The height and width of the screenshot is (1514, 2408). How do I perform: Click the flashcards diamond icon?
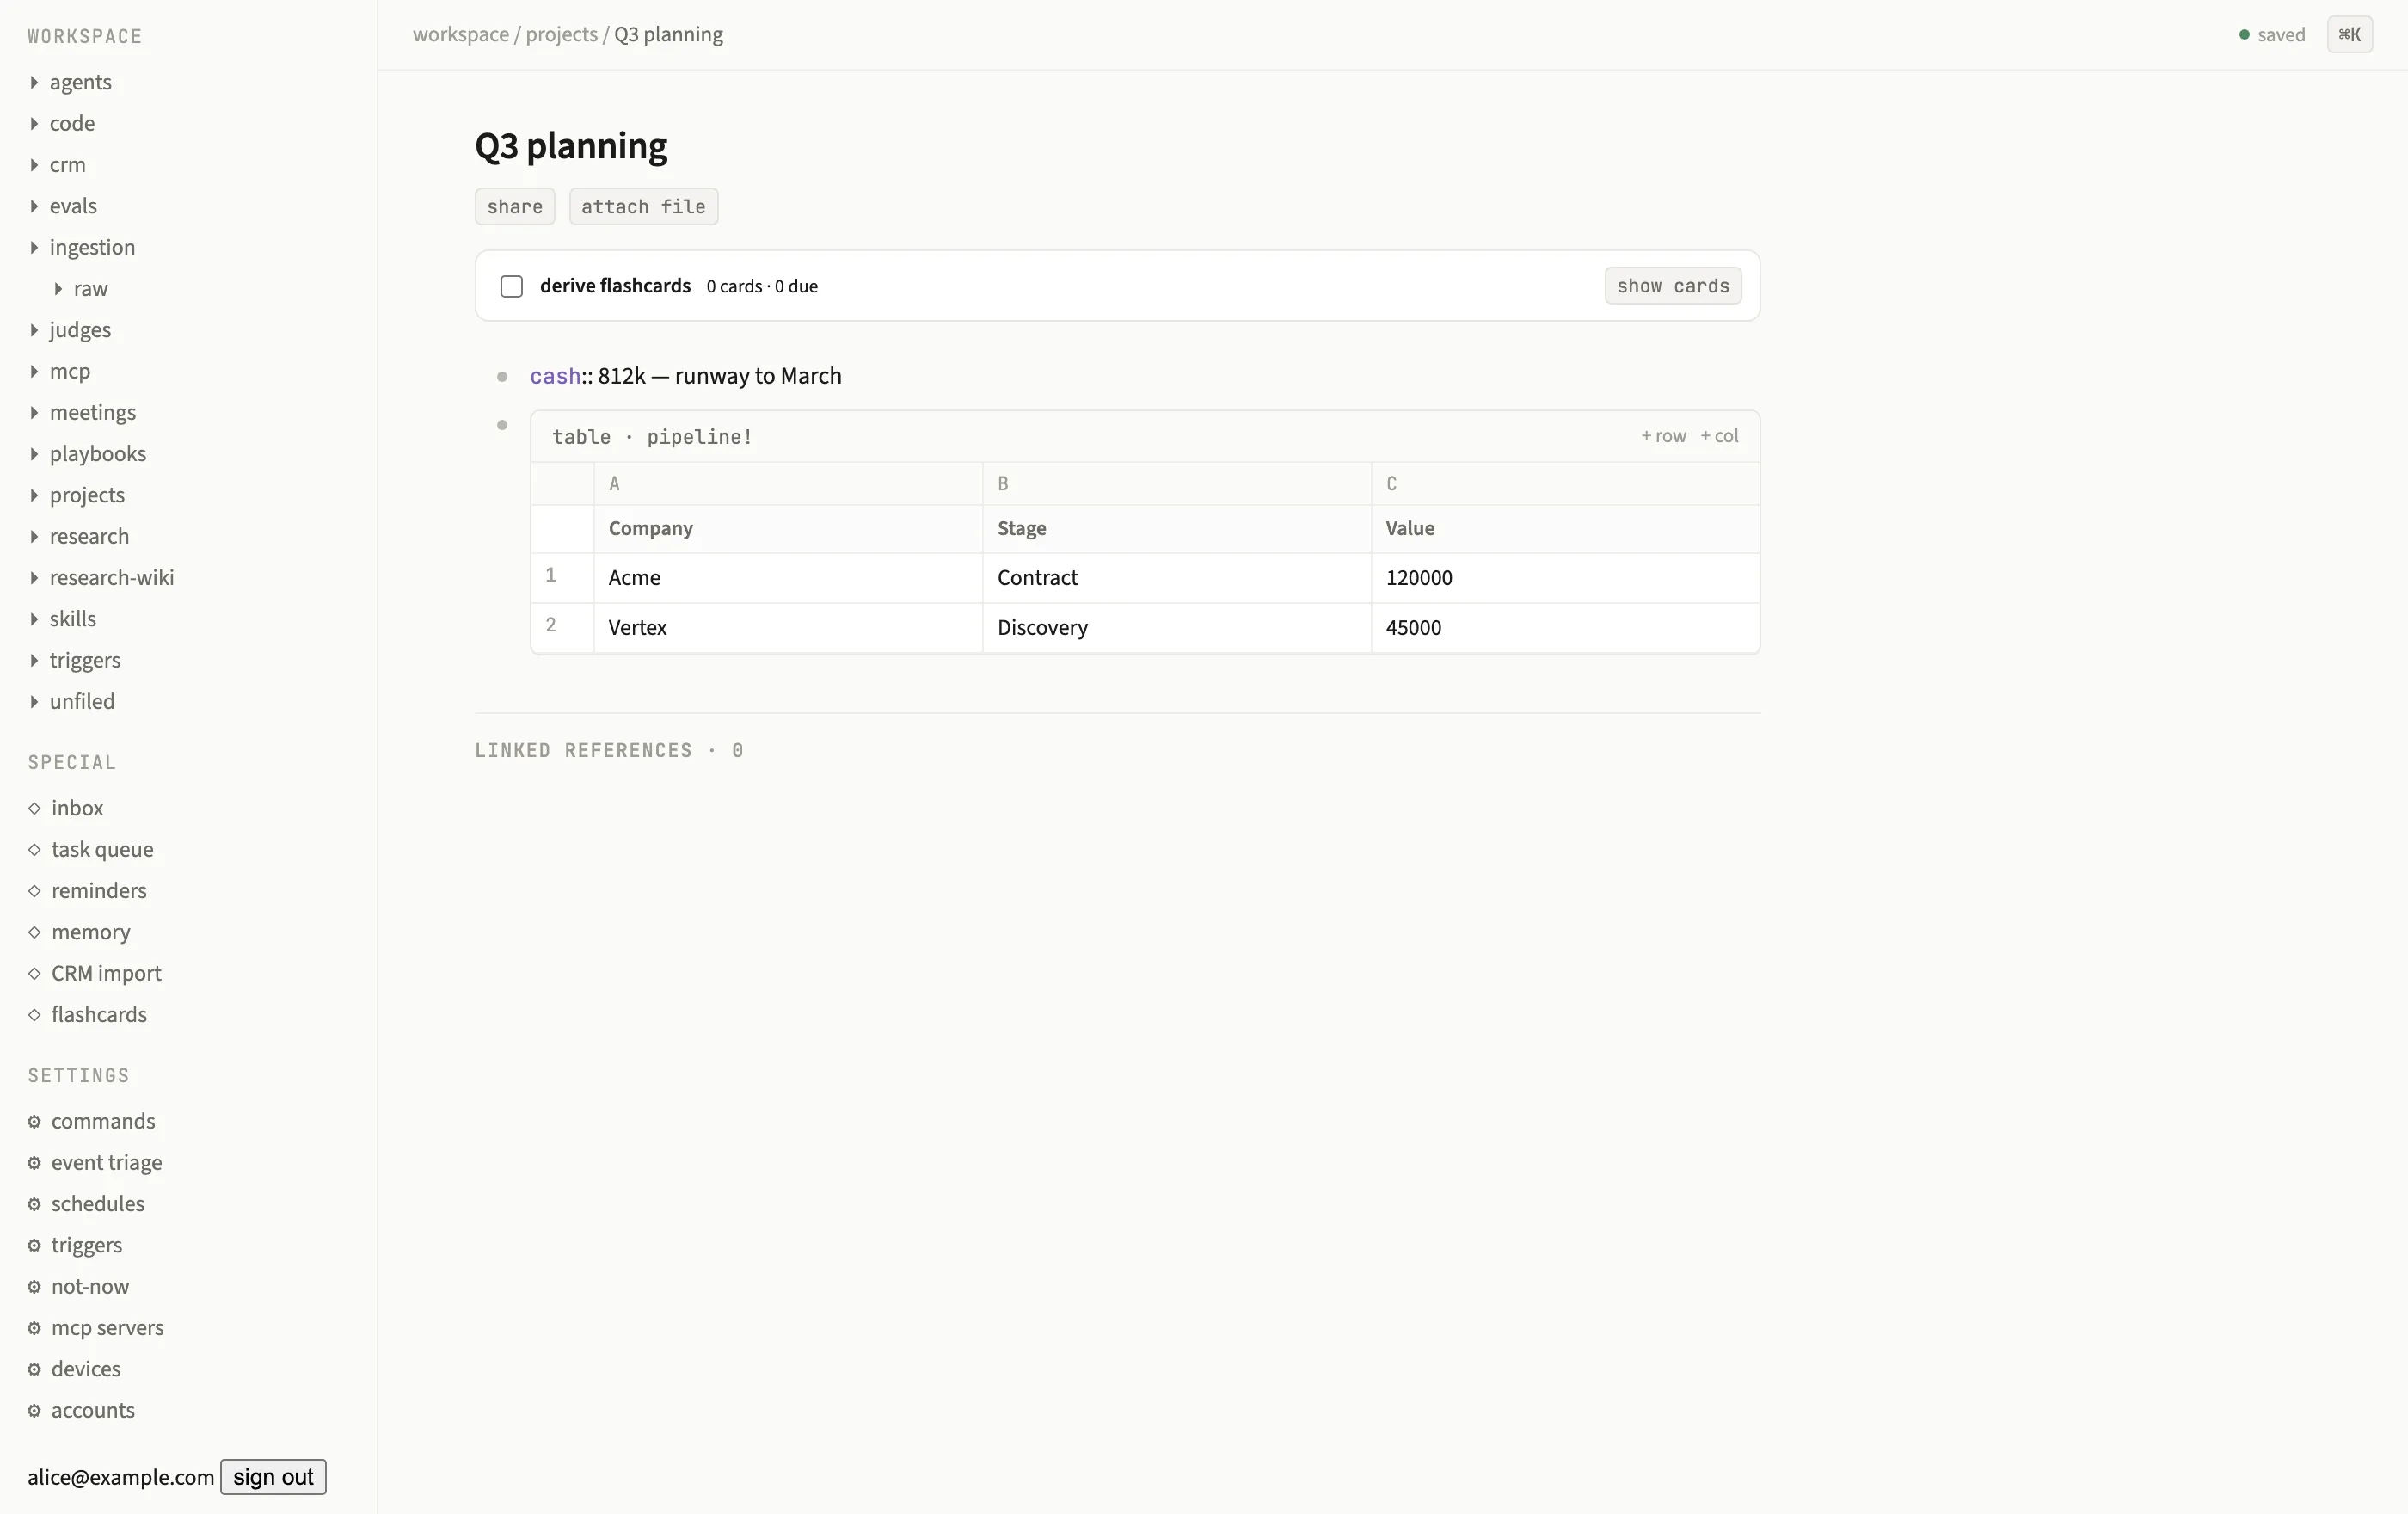coord(34,1015)
